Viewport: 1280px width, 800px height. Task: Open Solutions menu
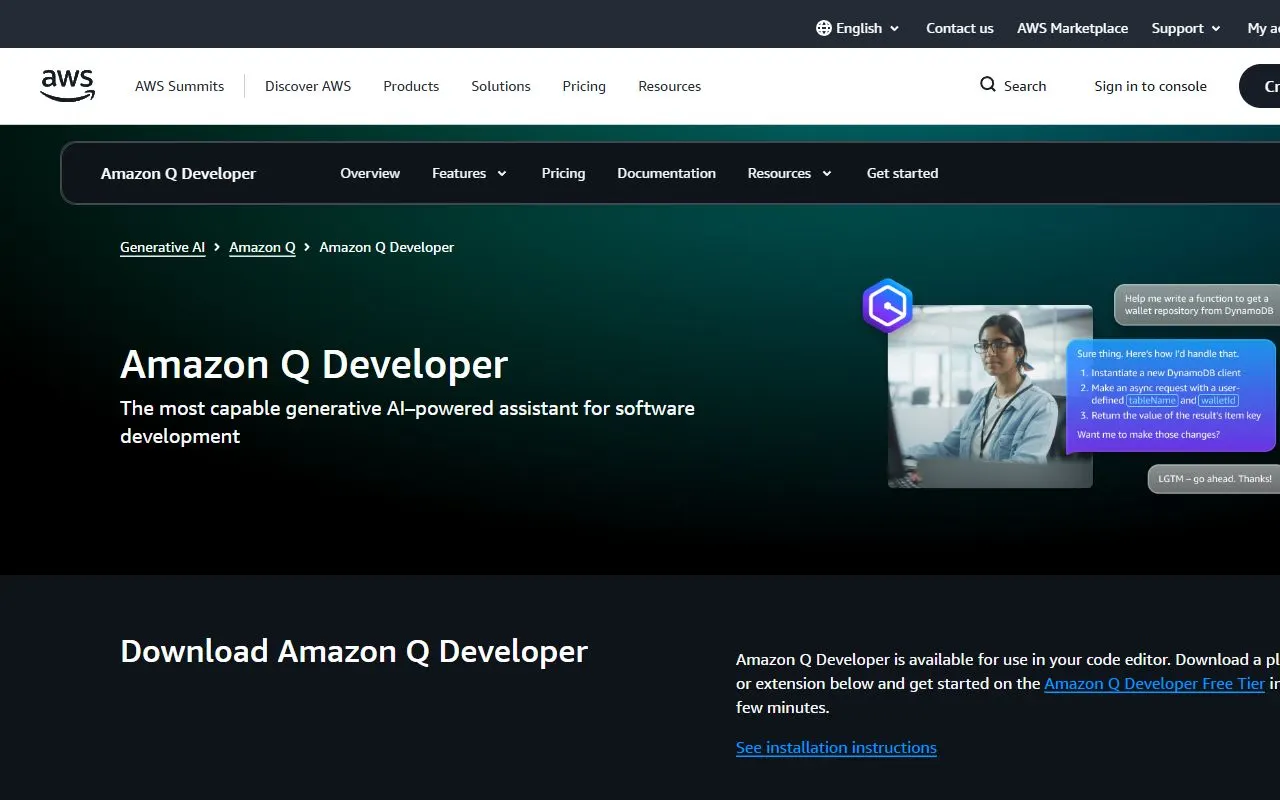tap(501, 86)
